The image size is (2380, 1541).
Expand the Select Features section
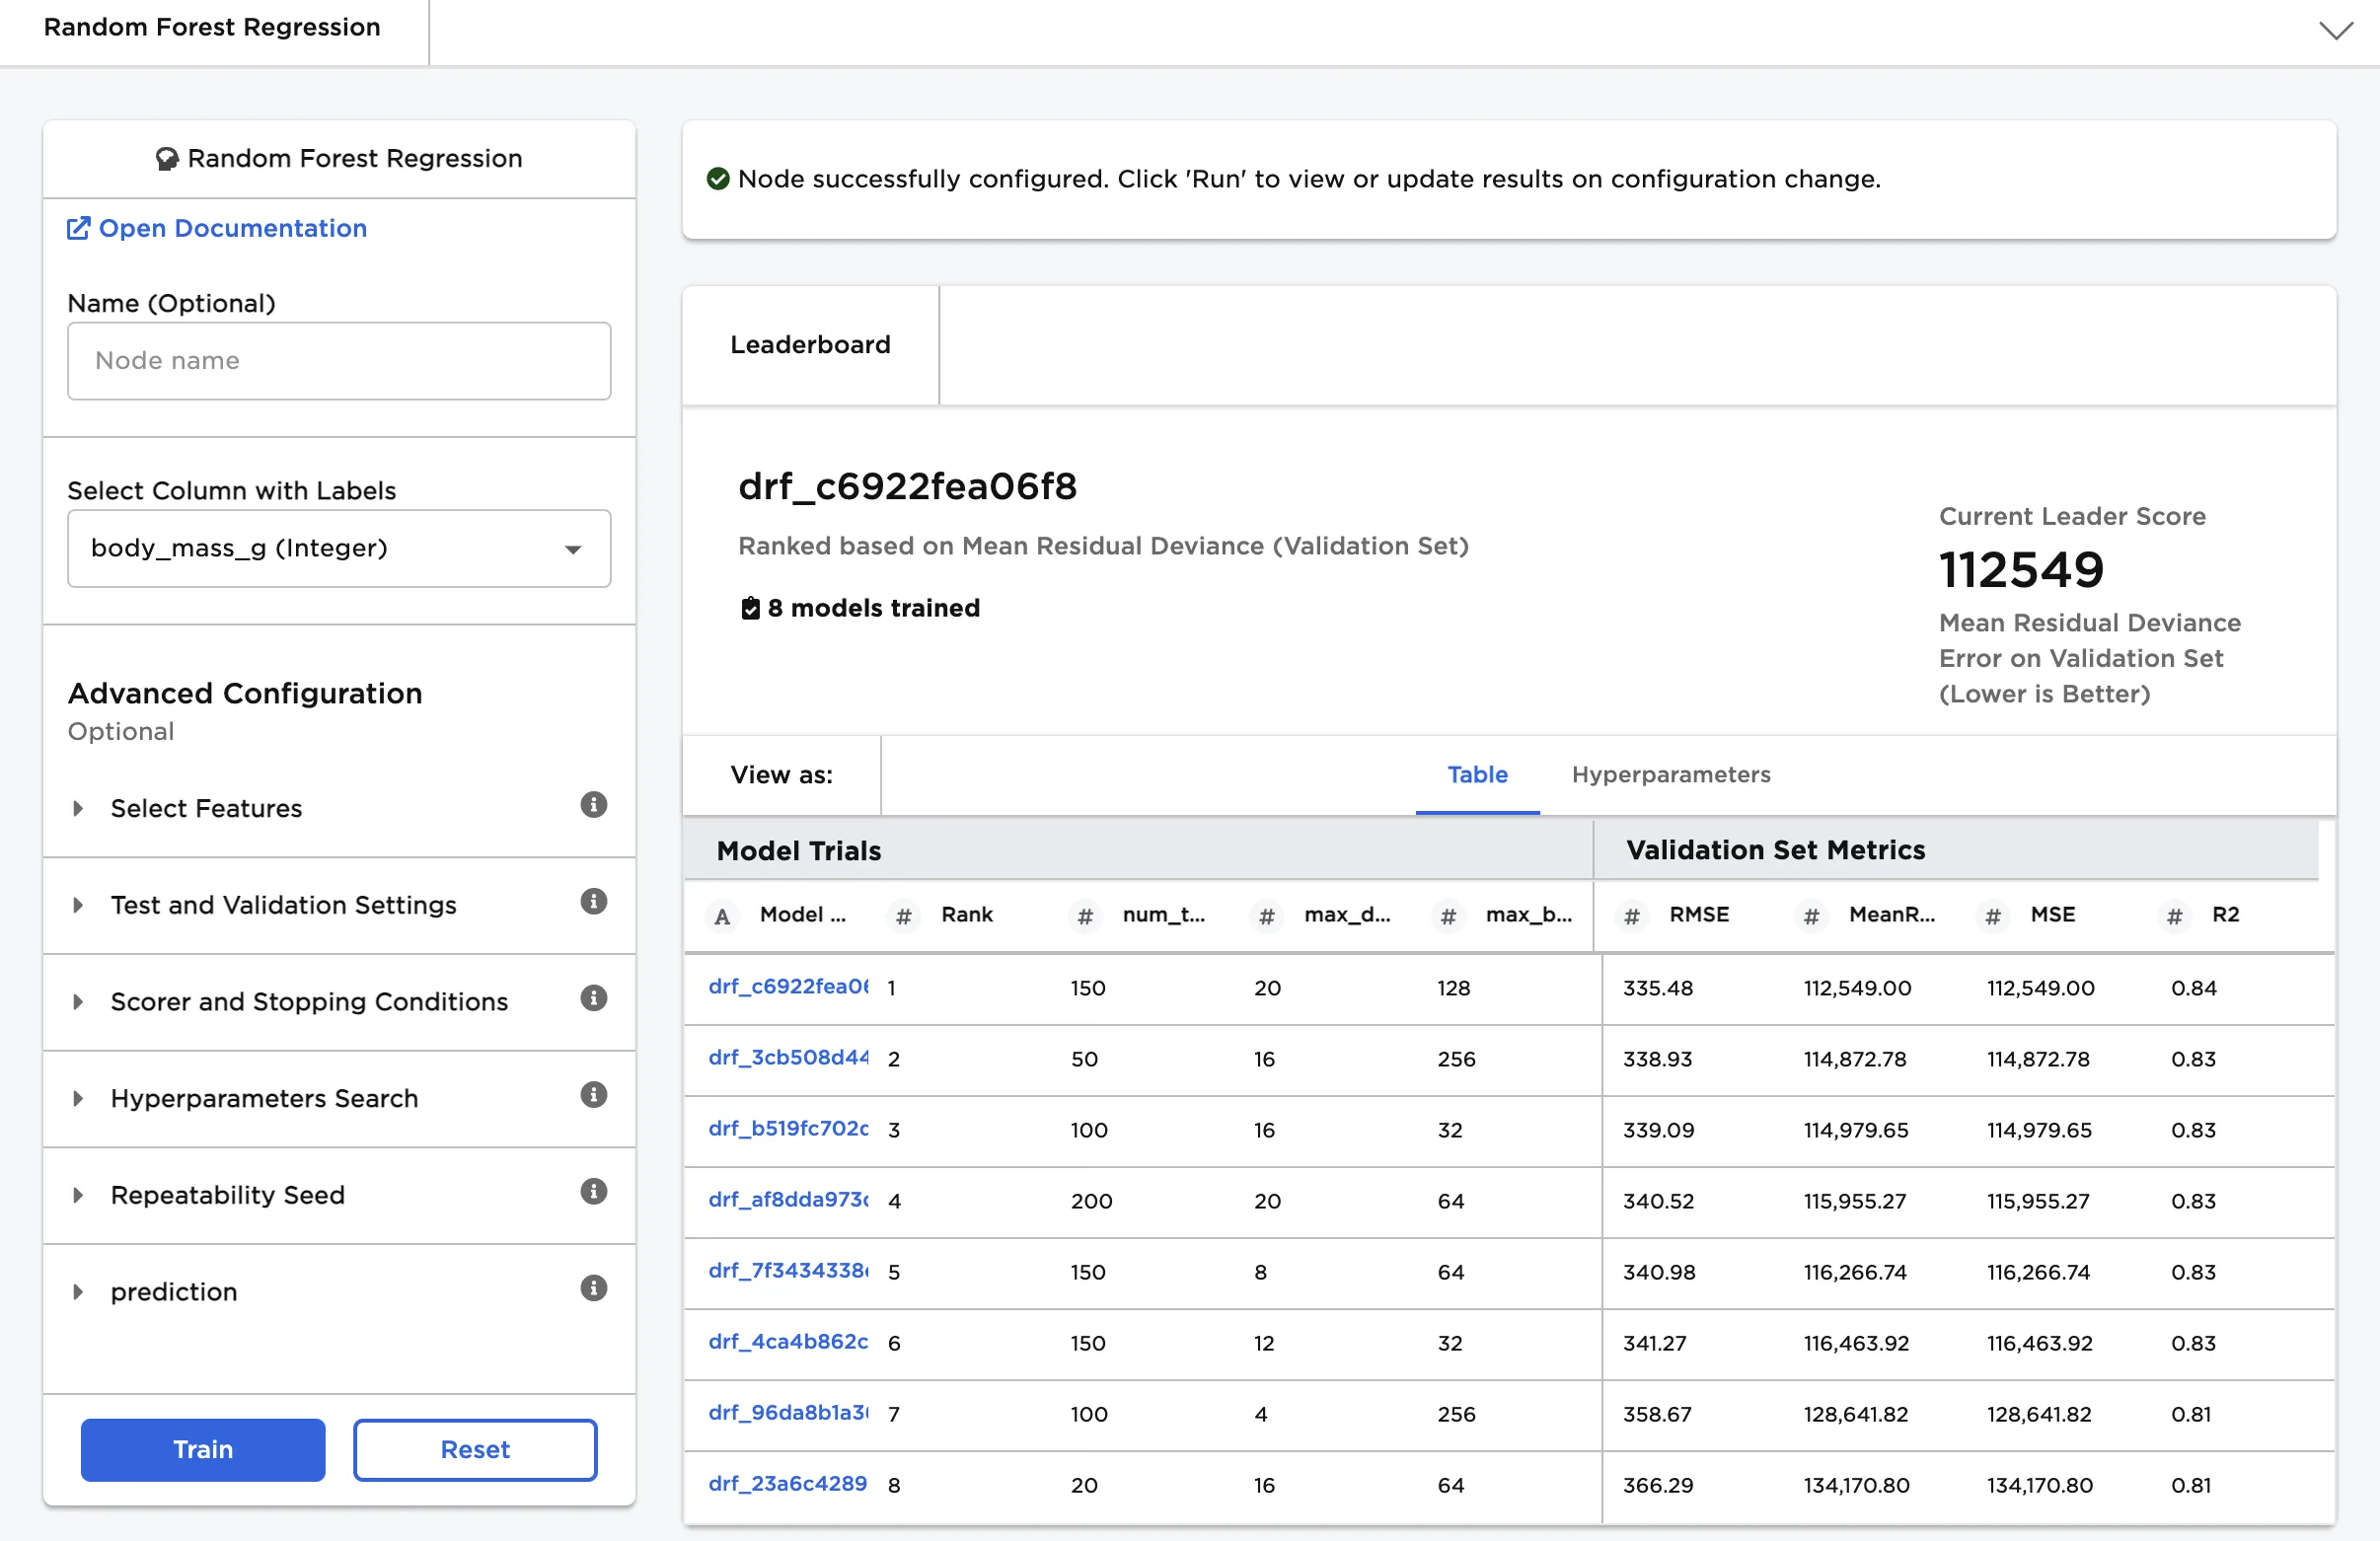point(205,808)
